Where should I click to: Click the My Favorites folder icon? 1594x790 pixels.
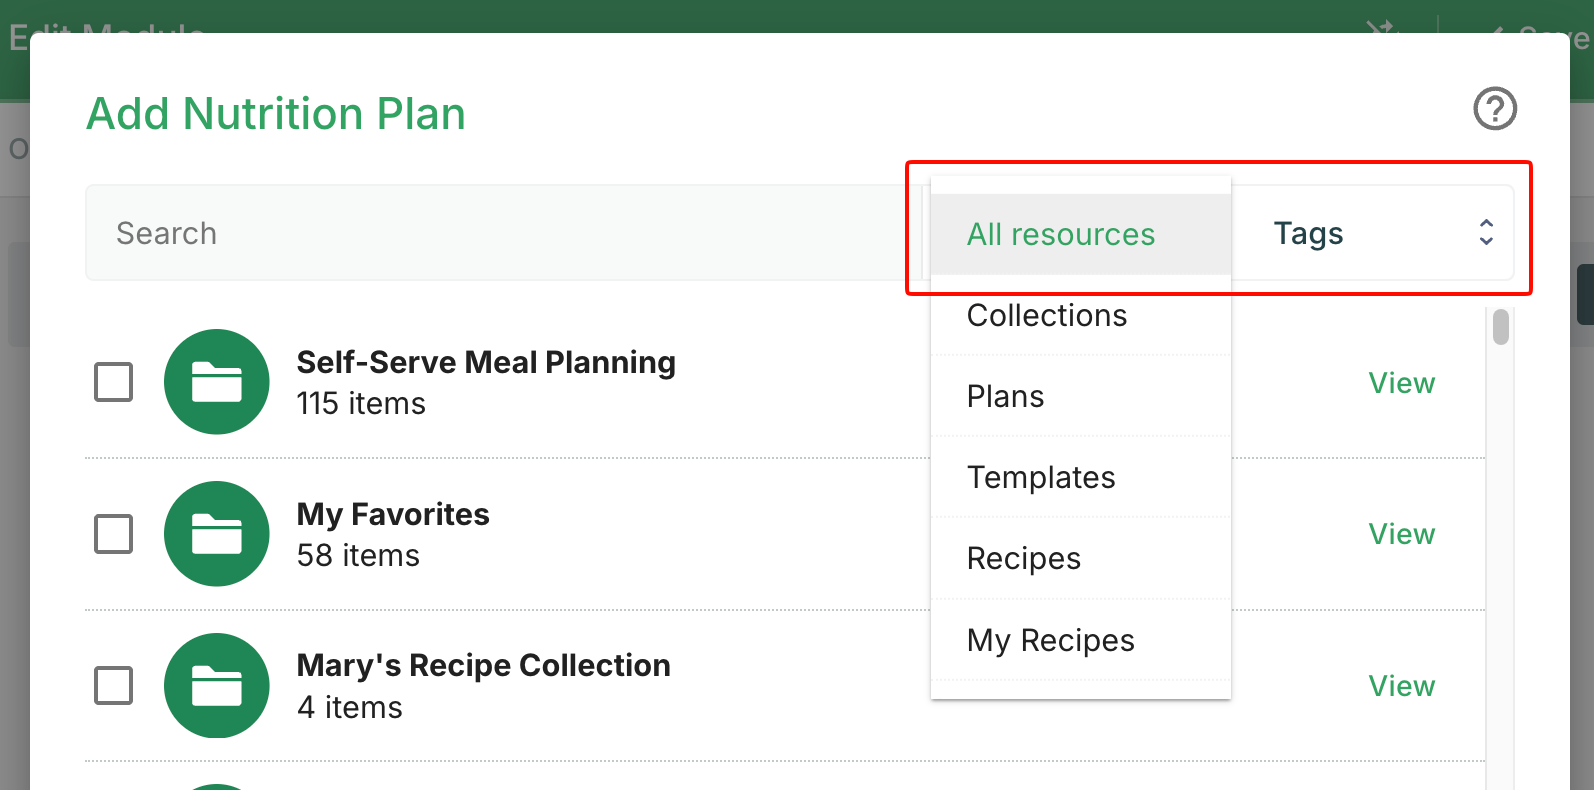tap(217, 534)
